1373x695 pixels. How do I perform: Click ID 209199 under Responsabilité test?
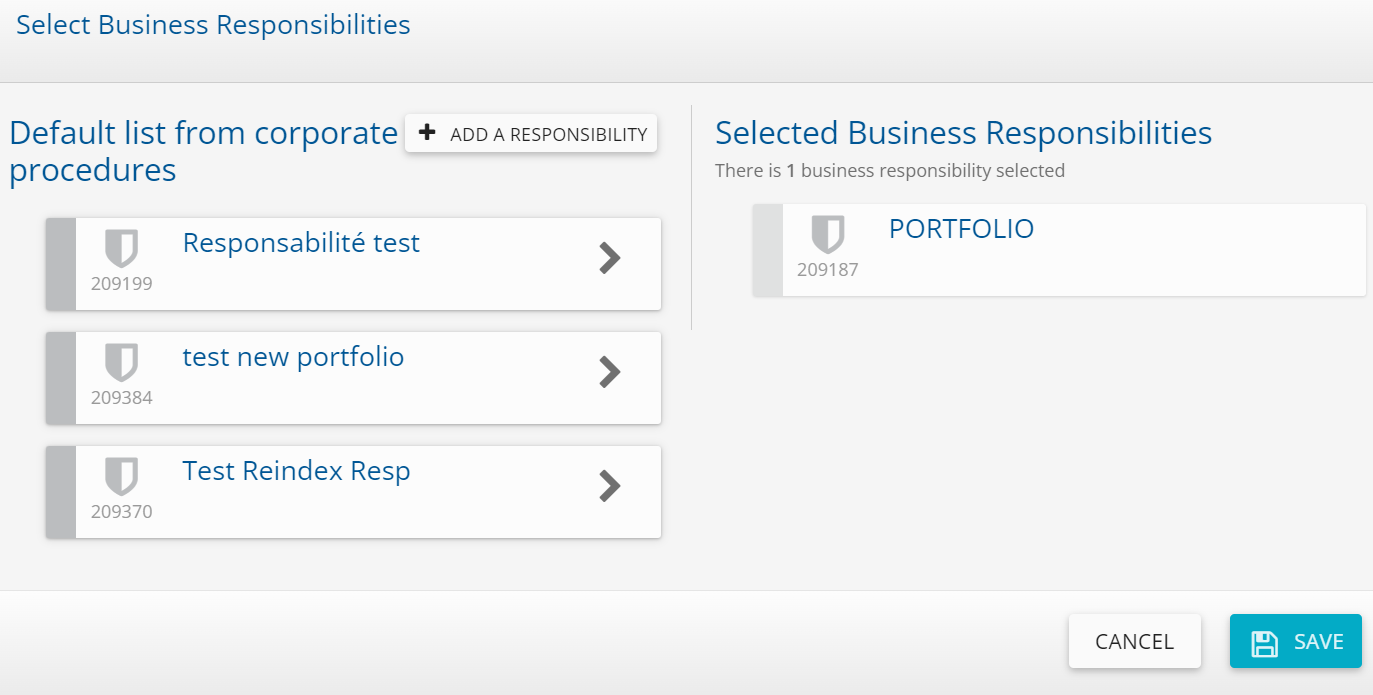[x=122, y=284]
